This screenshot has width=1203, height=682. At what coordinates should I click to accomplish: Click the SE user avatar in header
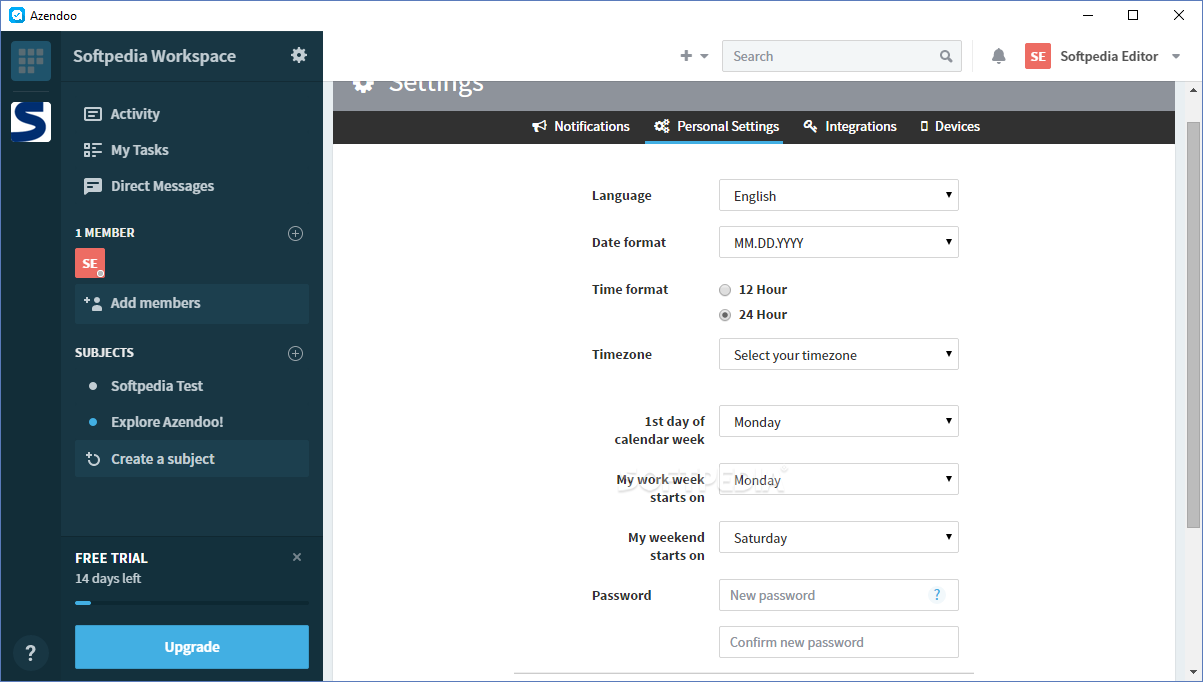pos(1038,56)
